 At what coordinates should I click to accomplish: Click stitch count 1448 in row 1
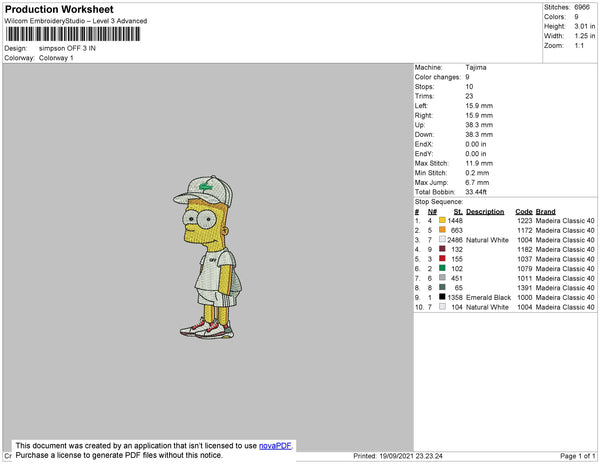tap(455, 221)
